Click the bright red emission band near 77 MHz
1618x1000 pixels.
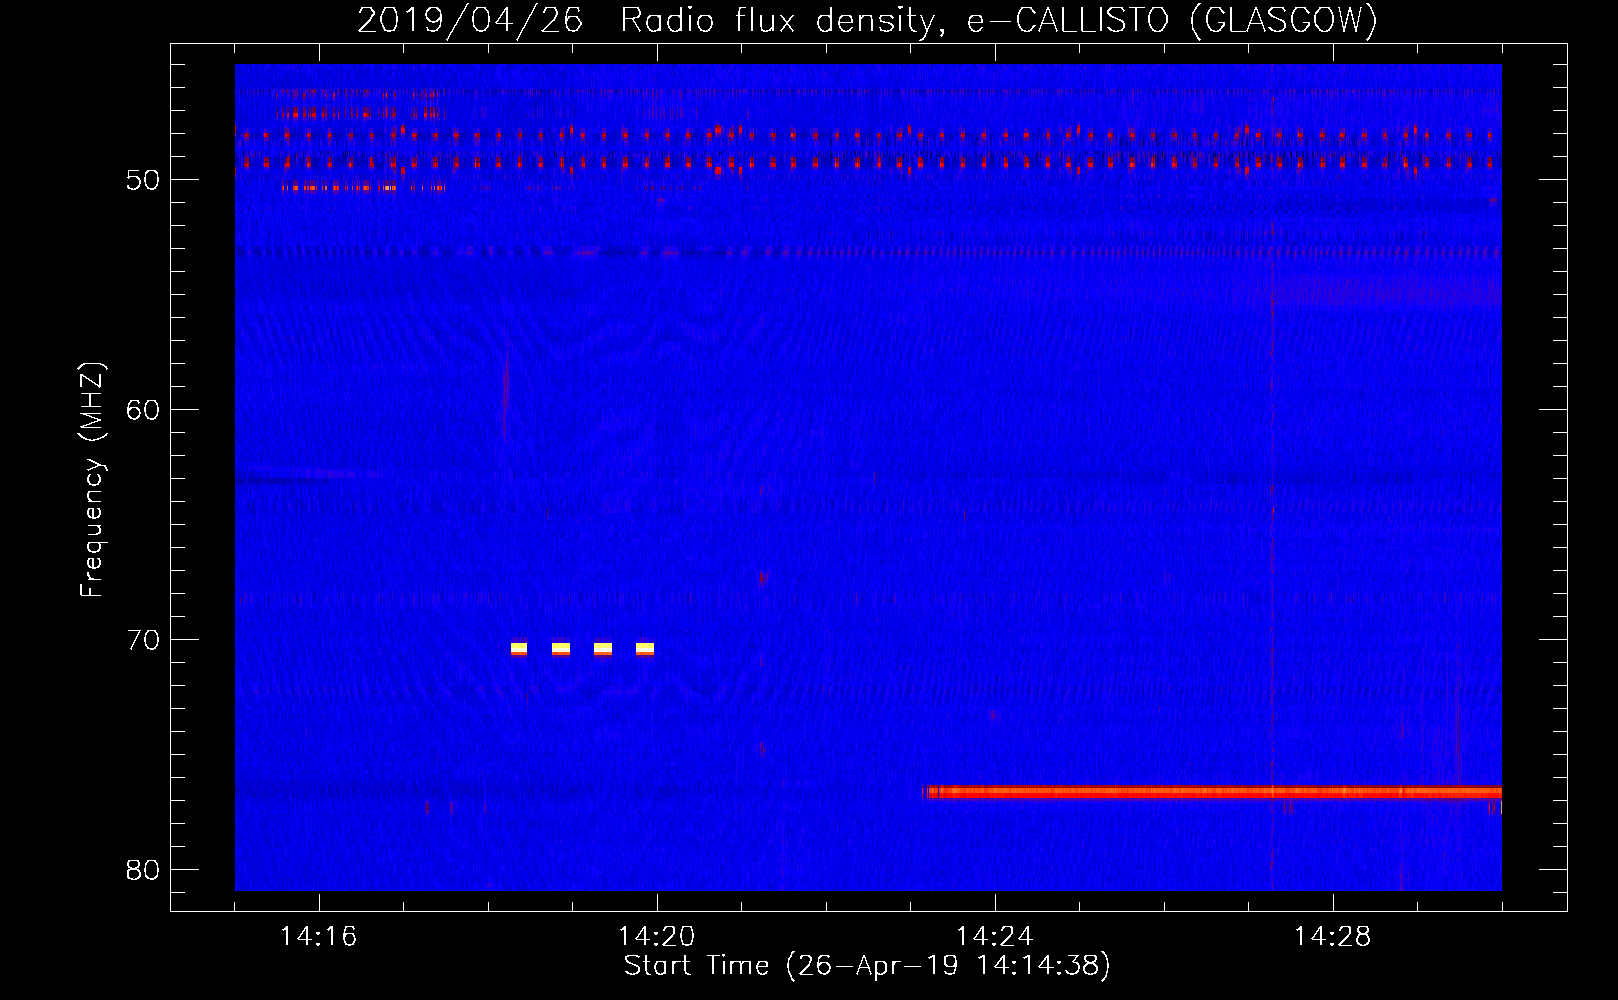[1211, 792]
